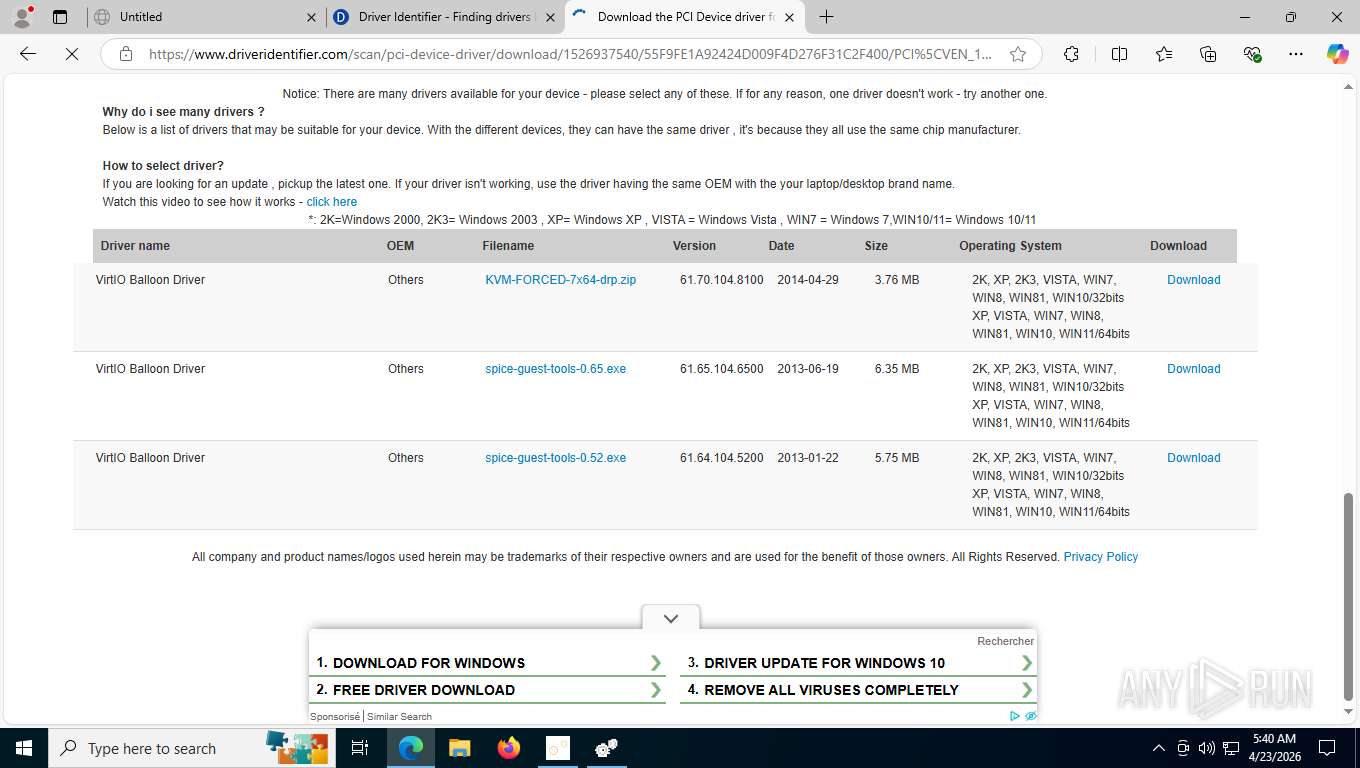This screenshot has height=768, width=1360.
Task: Click ad '4. REMOVE ALL VIRUSES COMPLETELY'
Action: coord(860,690)
